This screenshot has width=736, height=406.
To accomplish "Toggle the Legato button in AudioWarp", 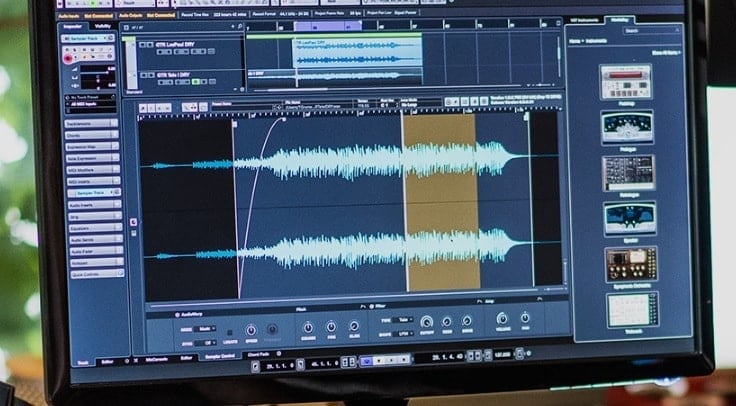I will [230, 332].
